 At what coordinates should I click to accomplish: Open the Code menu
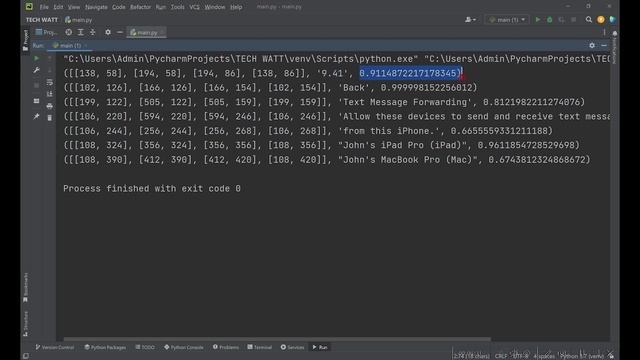pyautogui.click(x=119, y=7)
